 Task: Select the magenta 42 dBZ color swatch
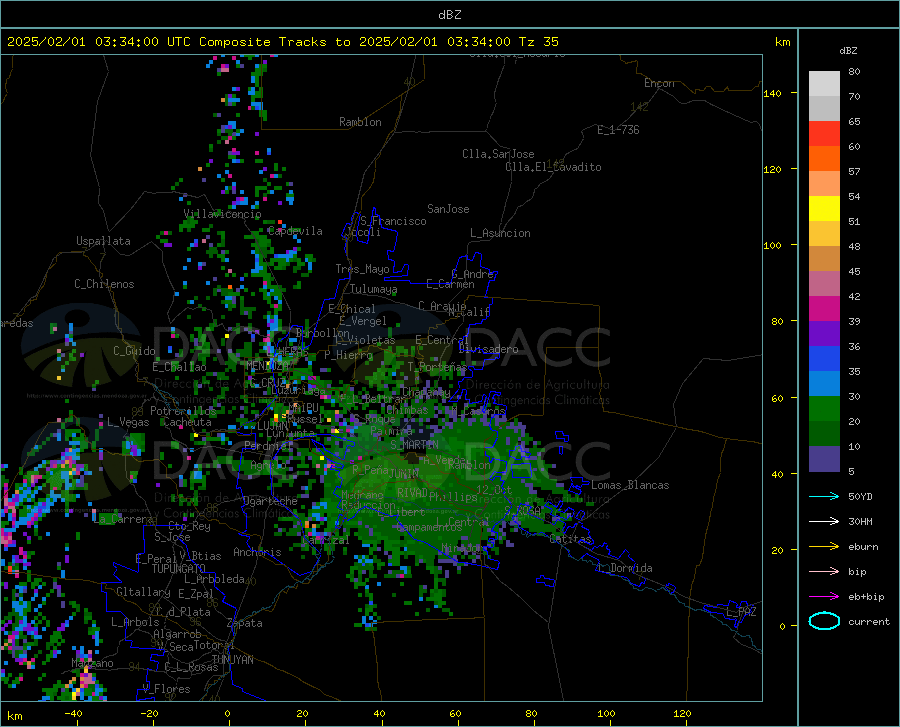click(824, 309)
